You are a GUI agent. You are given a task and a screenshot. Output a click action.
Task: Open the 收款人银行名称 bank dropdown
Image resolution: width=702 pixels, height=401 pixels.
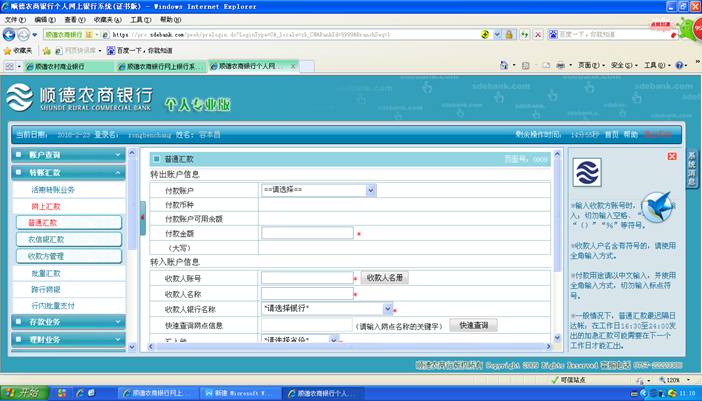(386, 309)
